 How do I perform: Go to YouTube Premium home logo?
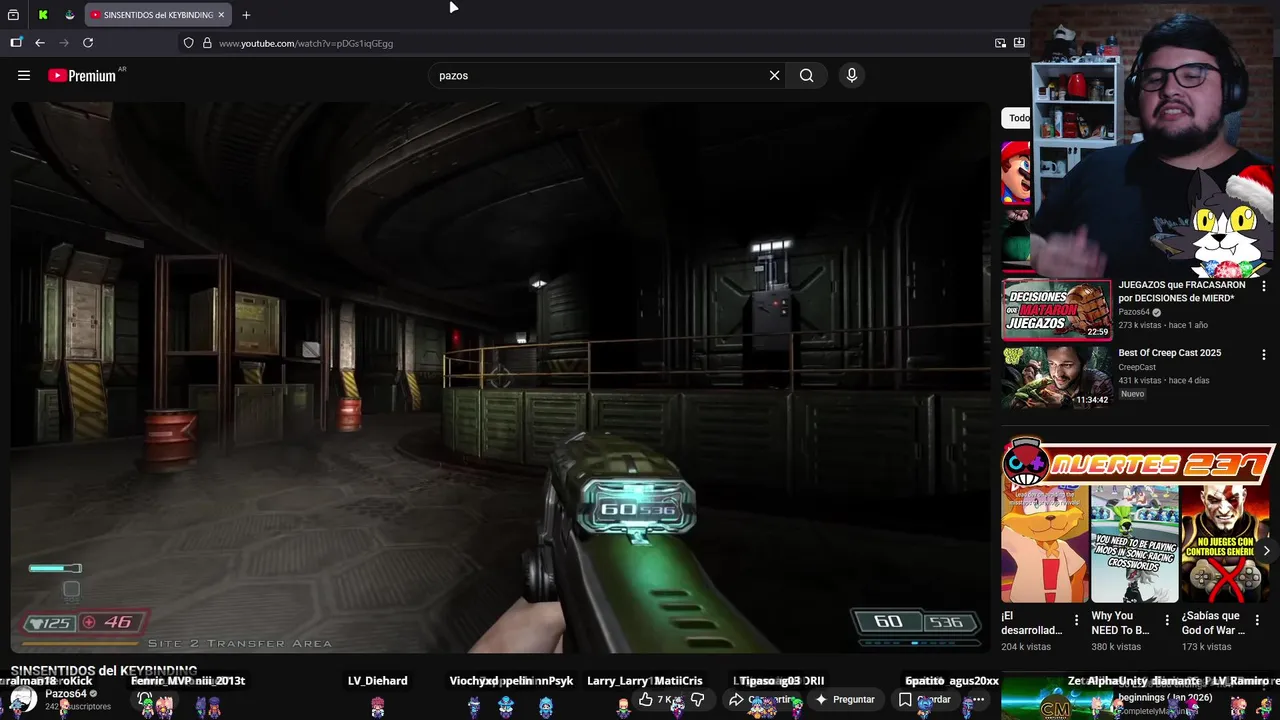(82, 75)
